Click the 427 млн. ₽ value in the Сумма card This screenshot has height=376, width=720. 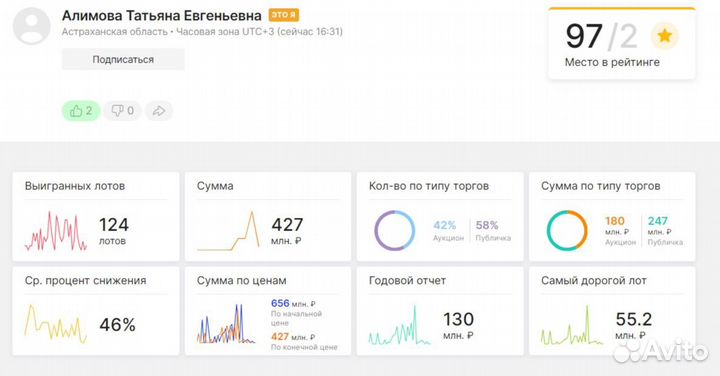click(x=287, y=231)
